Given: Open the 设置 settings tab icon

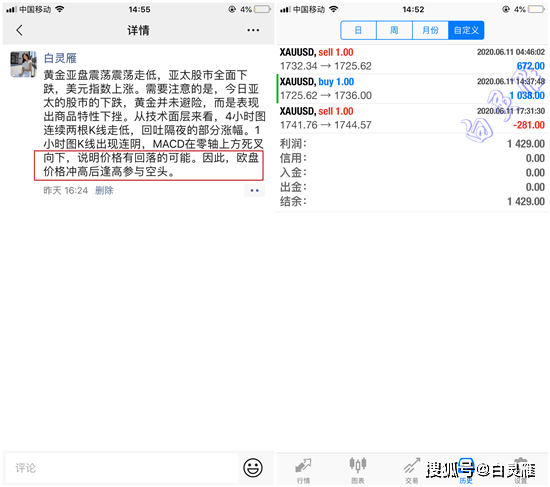Looking at the screenshot, I should point(521,470).
